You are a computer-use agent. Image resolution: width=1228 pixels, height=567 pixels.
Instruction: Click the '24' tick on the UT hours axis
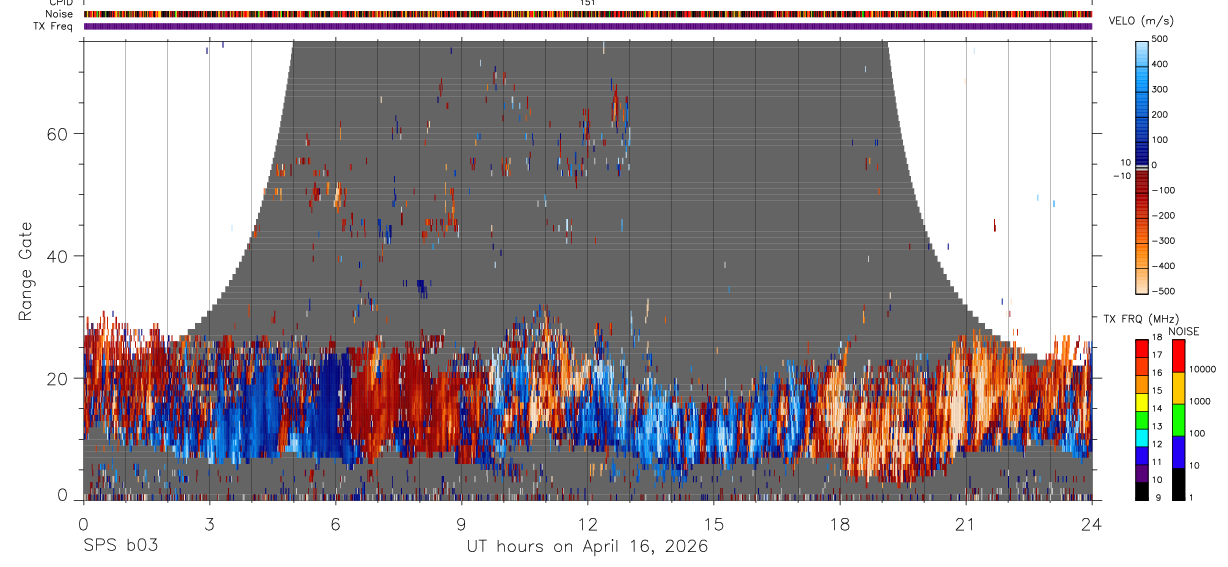point(1092,523)
